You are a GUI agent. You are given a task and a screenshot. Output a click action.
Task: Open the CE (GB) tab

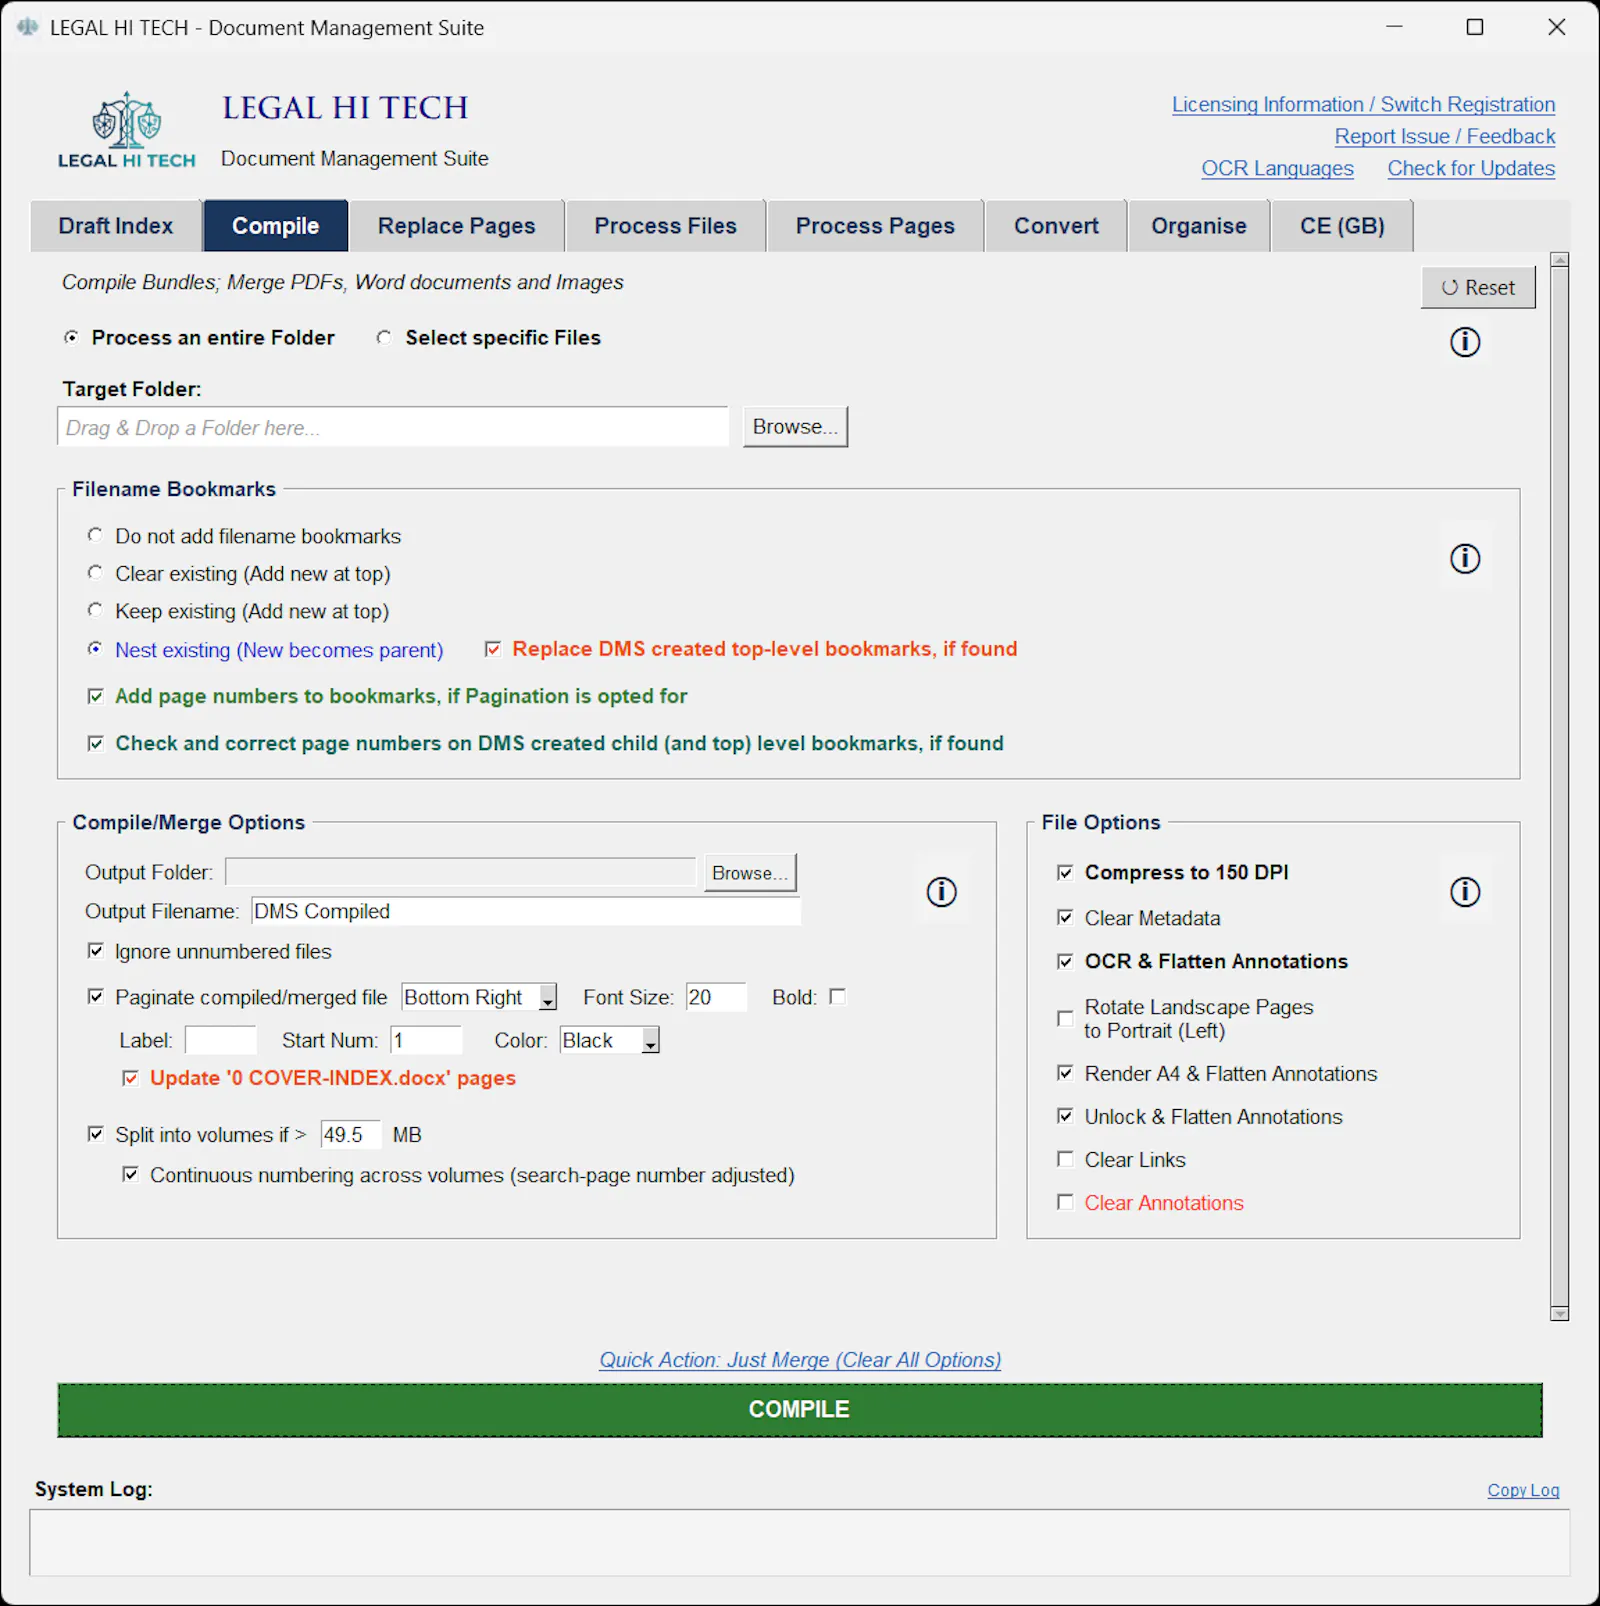pyautogui.click(x=1342, y=225)
